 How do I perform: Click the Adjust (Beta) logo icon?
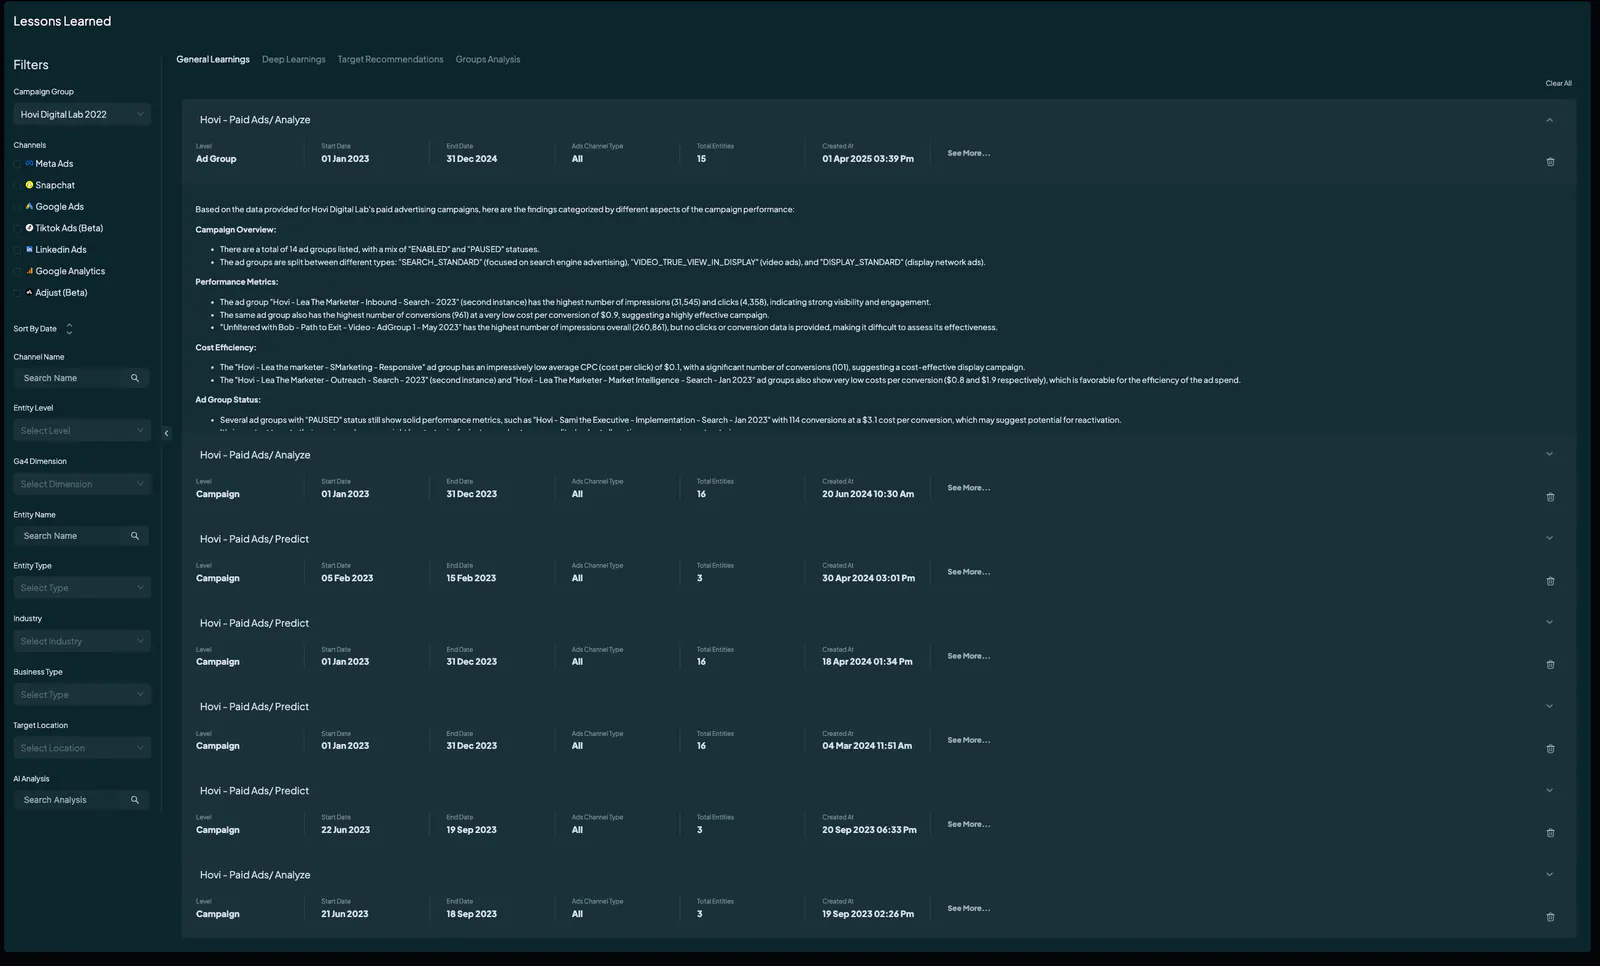[29, 292]
